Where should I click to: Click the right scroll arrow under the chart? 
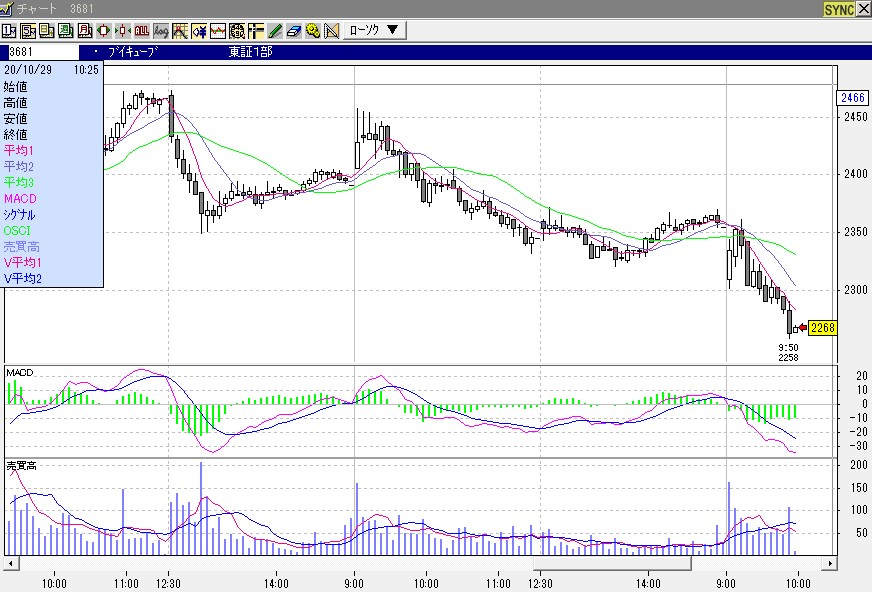tap(831, 563)
